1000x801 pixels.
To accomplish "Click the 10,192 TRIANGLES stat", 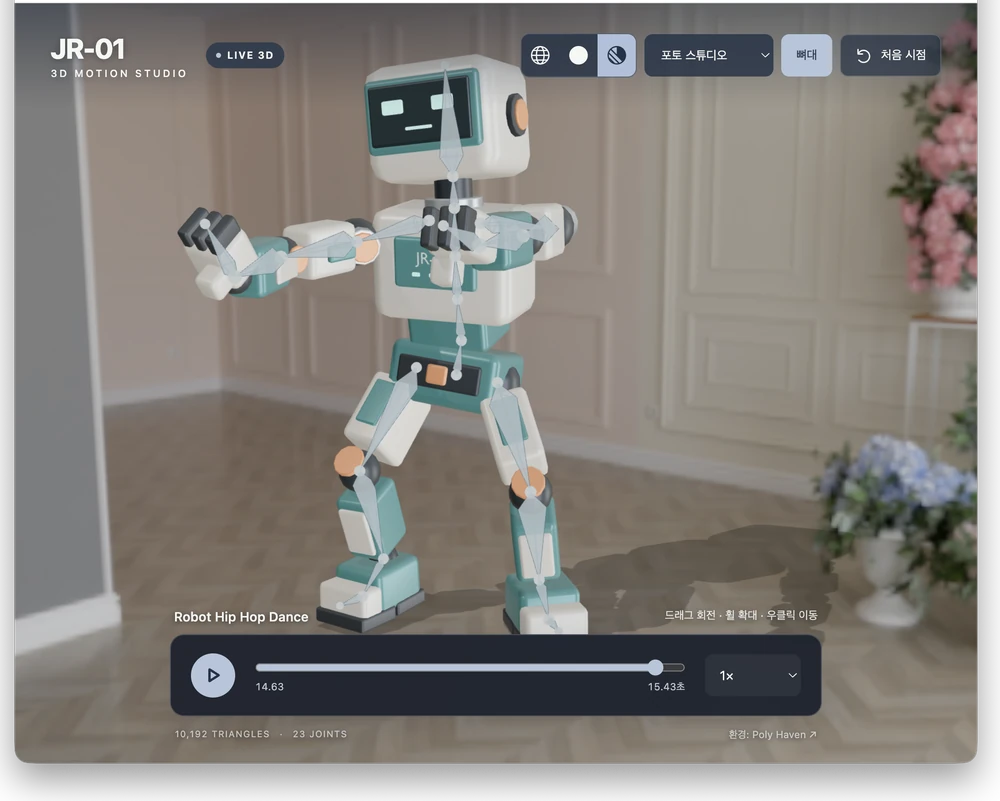I will click(222, 734).
